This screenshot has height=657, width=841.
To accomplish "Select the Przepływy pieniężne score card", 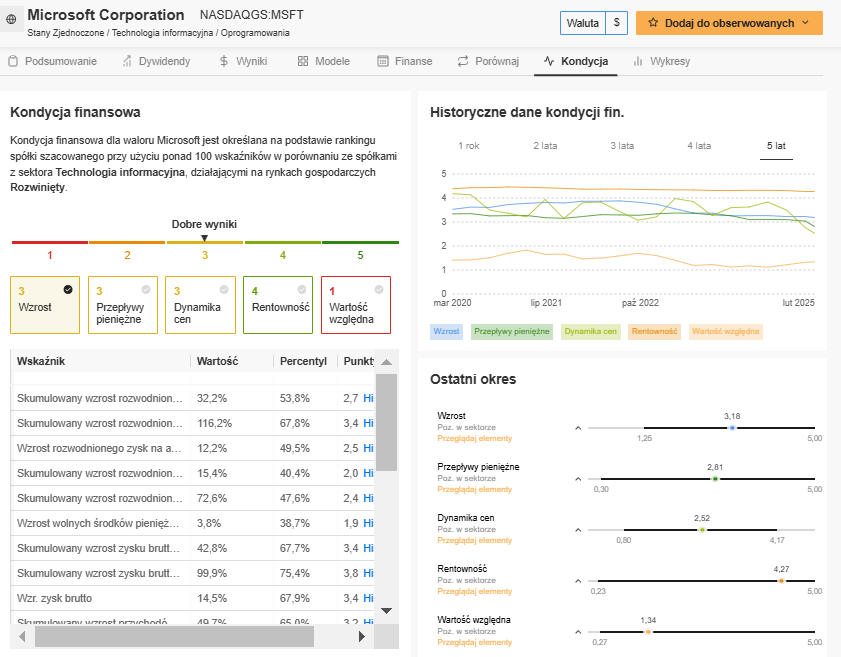I will (123, 305).
